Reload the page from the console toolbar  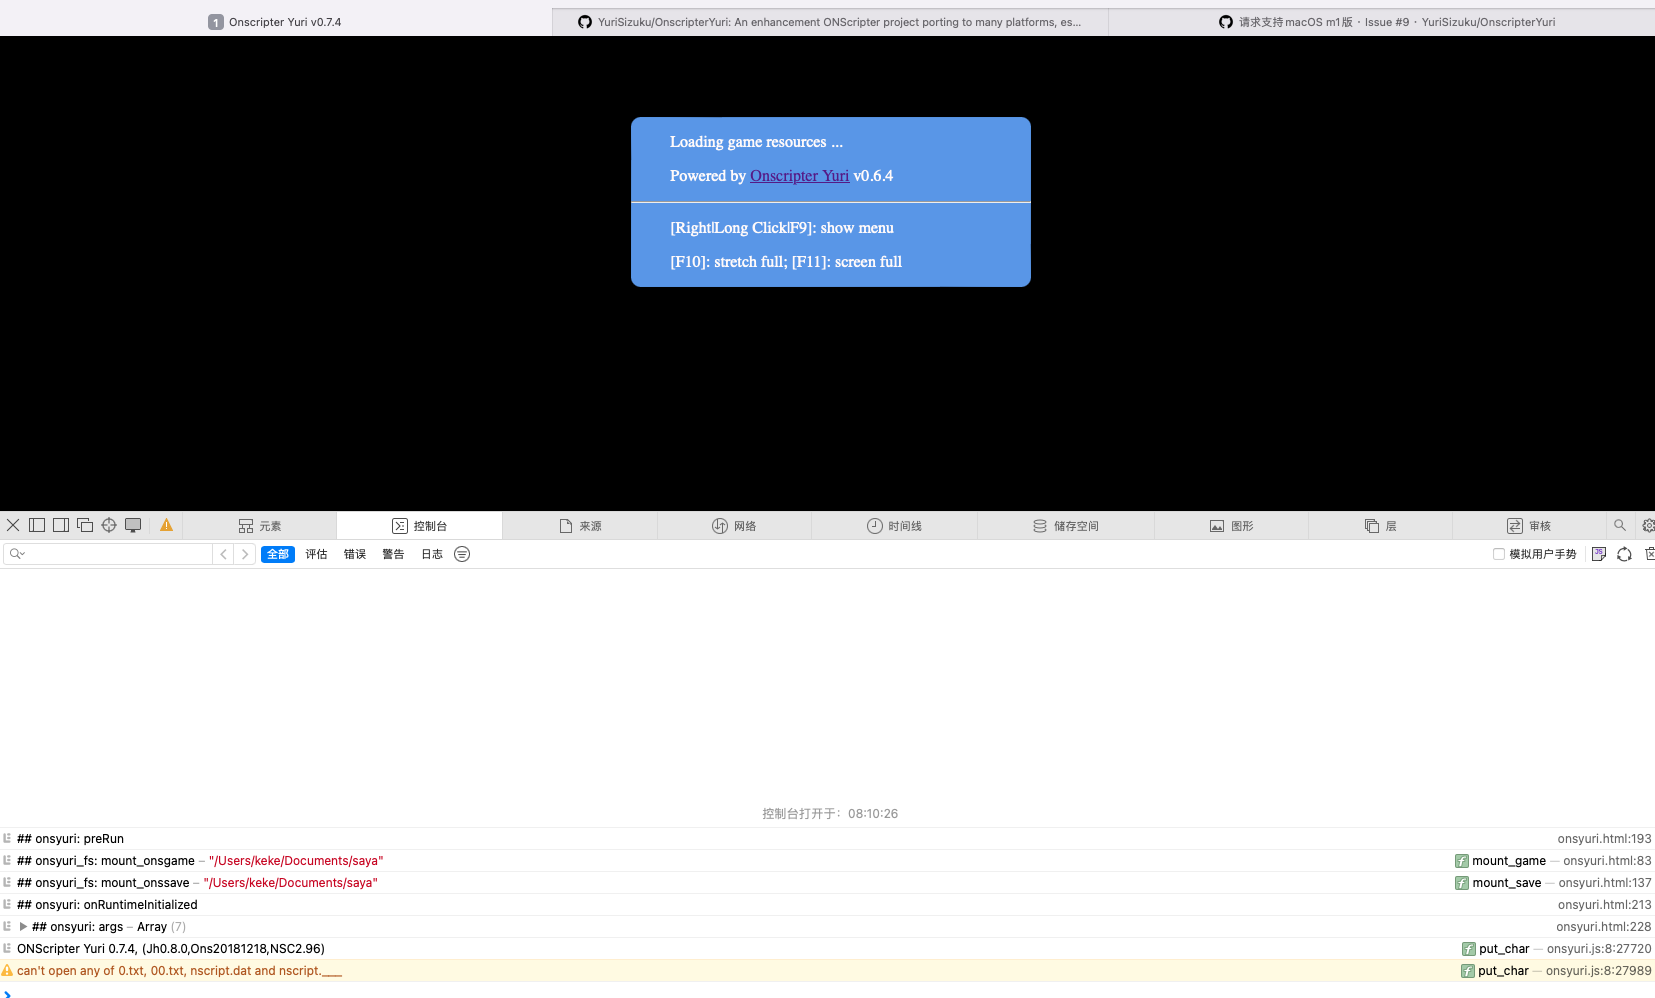(x=1624, y=554)
